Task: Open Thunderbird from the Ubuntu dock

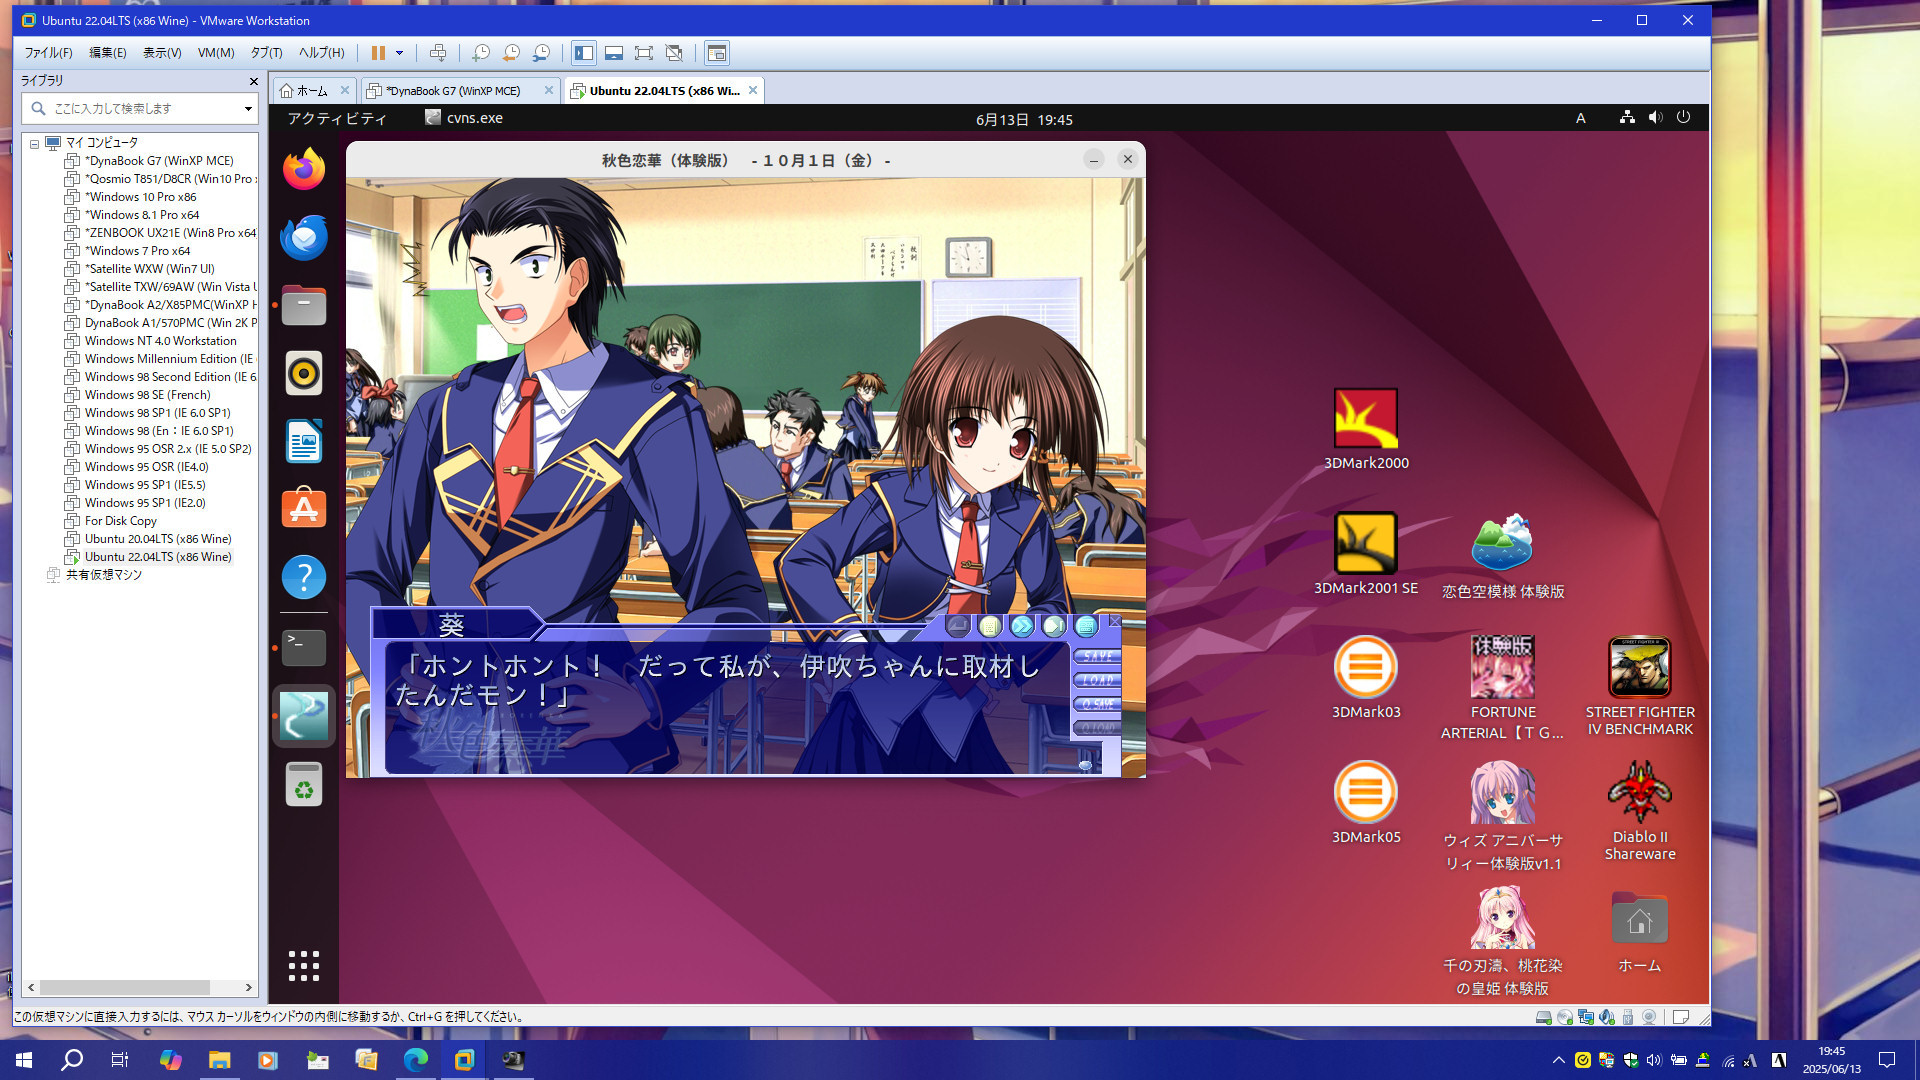Action: point(304,237)
